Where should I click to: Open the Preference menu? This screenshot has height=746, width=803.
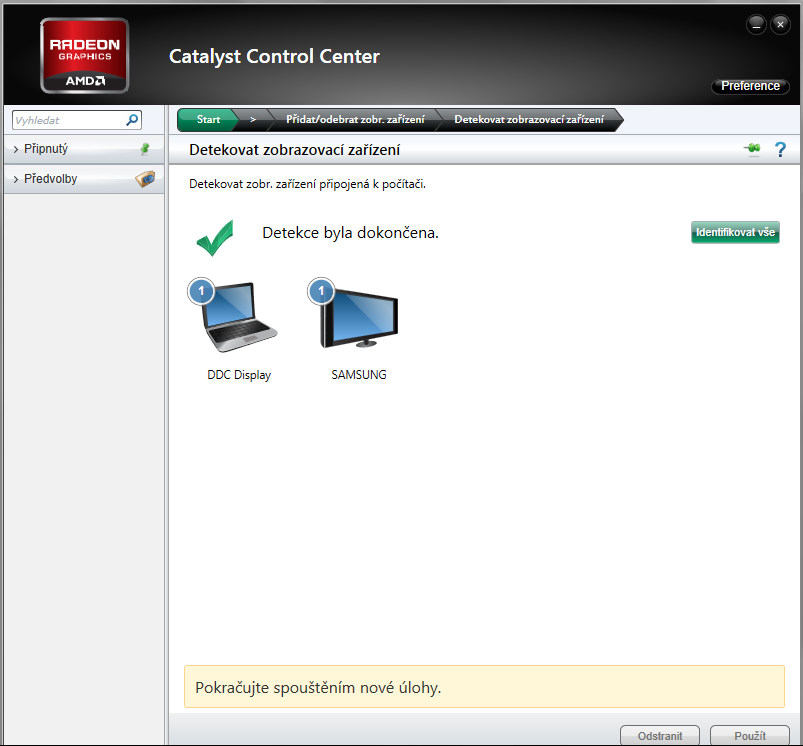pyautogui.click(x=750, y=86)
